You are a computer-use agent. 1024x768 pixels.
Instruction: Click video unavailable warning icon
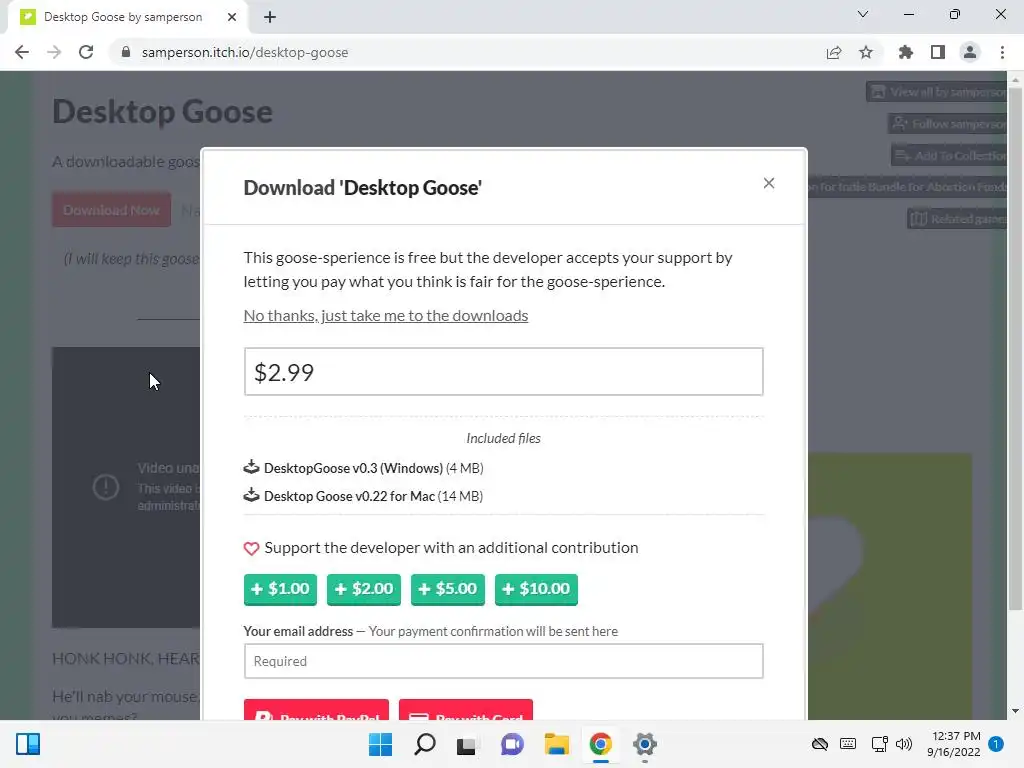pyautogui.click(x=106, y=487)
